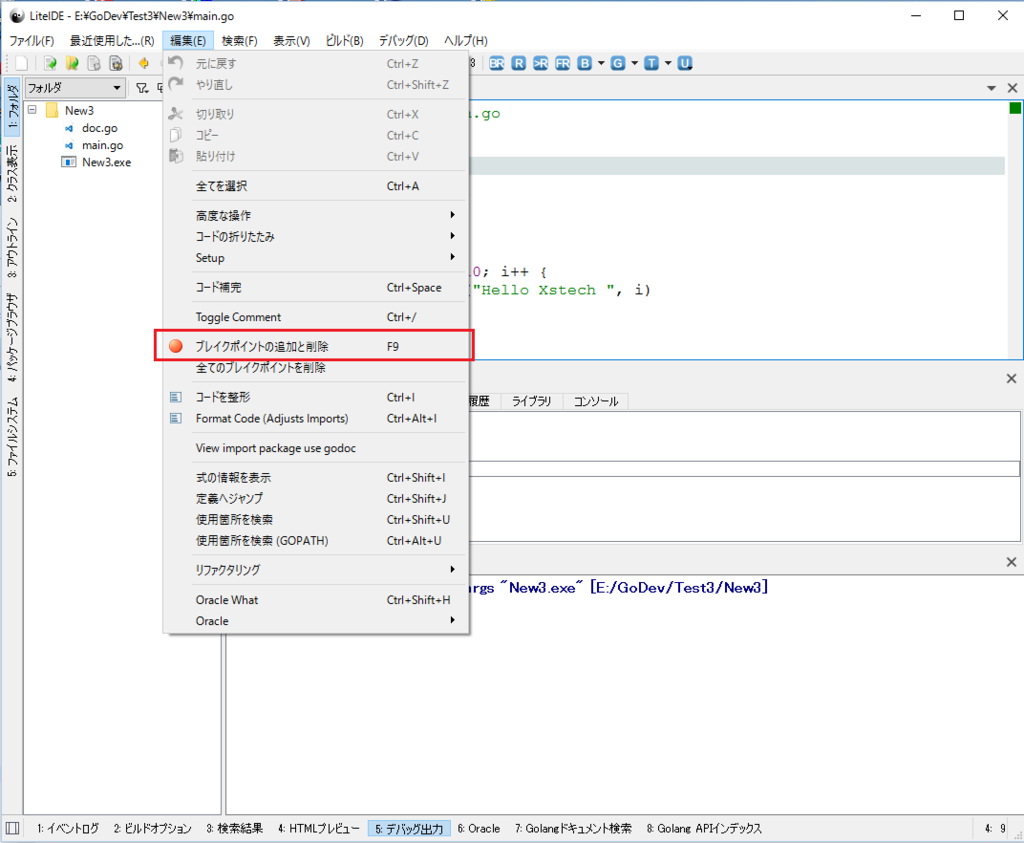Image resolution: width=1024 pixels, height=843 pixels.
Task: Toggle the 1: イベントログ bottom panel
Action: 68,829
